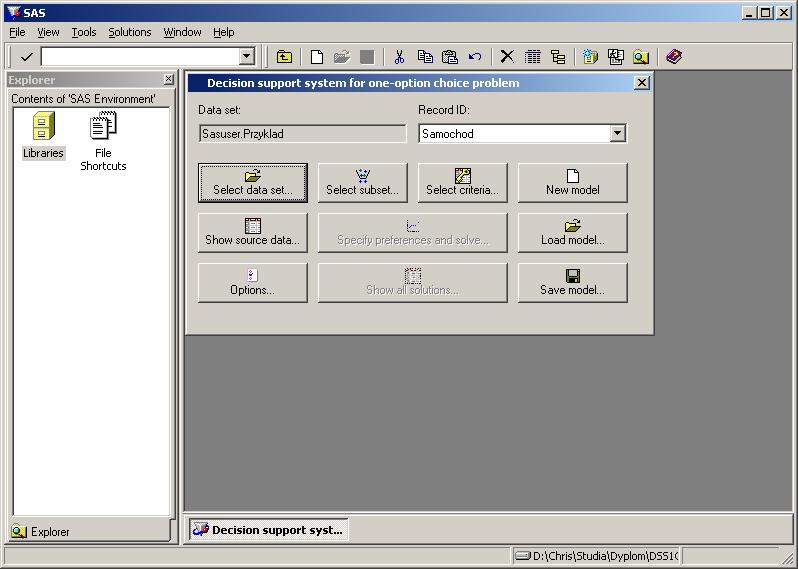
Task: Click the greyed Save toolbar icon
Action: 367,56
